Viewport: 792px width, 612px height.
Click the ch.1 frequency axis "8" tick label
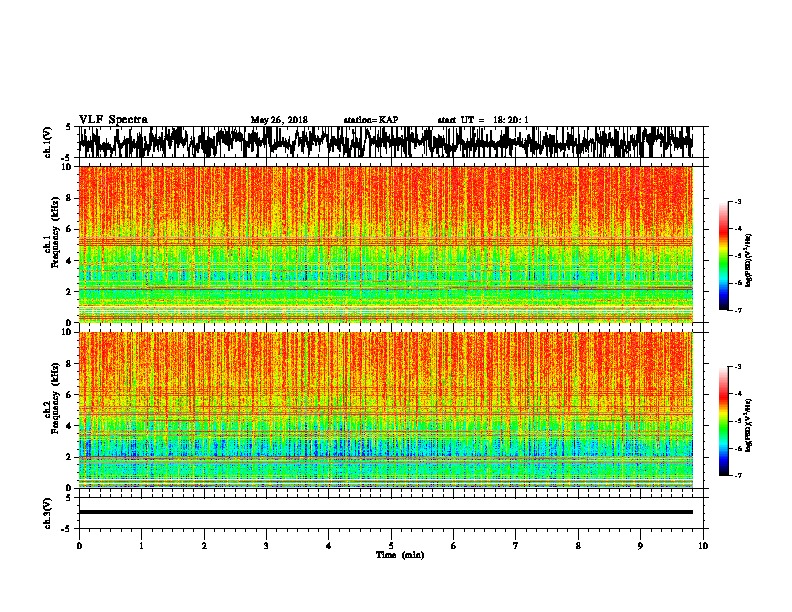[70, 198]
